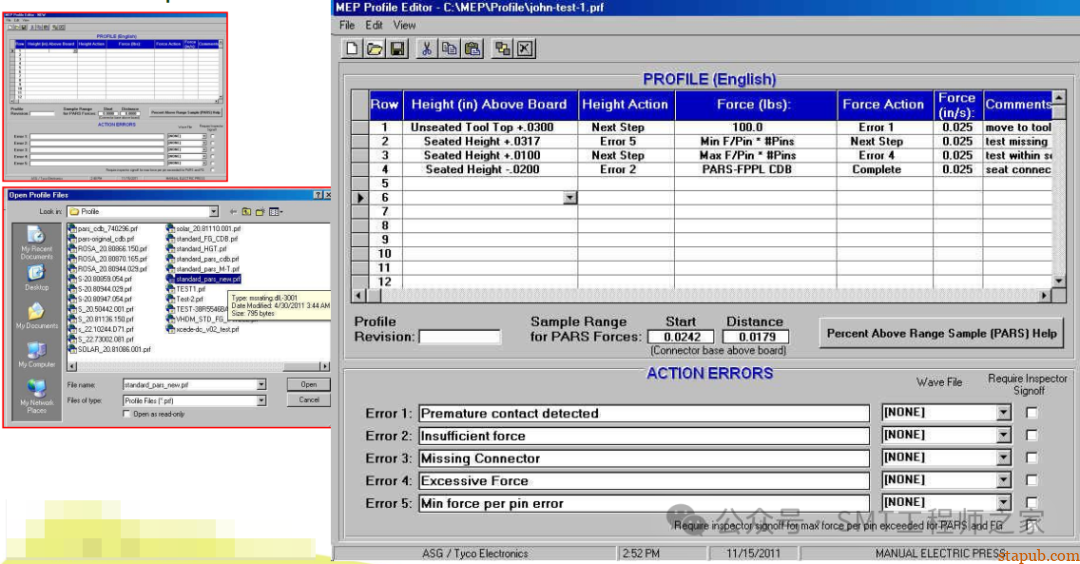This screenshot has height=564, width=1080.
Task: Click the Cut scissors toolbar icon
Action: click(427, 48)
